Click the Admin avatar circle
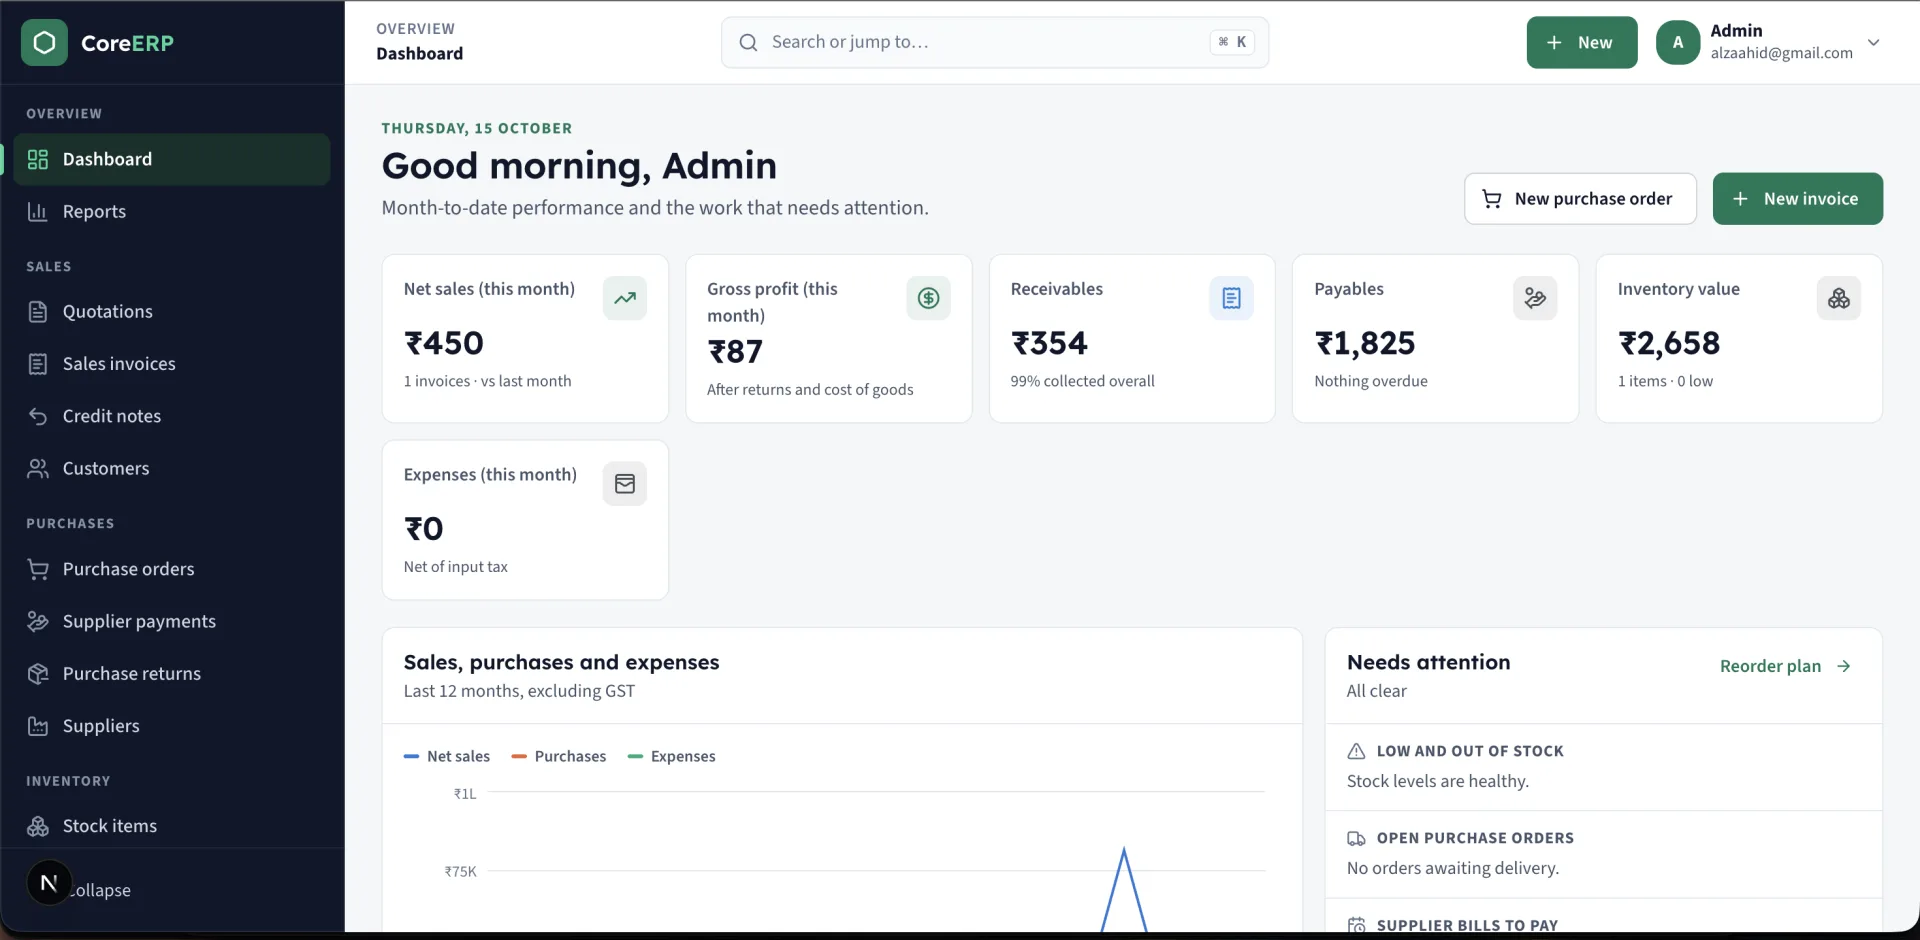Image resolution: width=1920 pixels, height=940 pixels. coord(1678,42)
